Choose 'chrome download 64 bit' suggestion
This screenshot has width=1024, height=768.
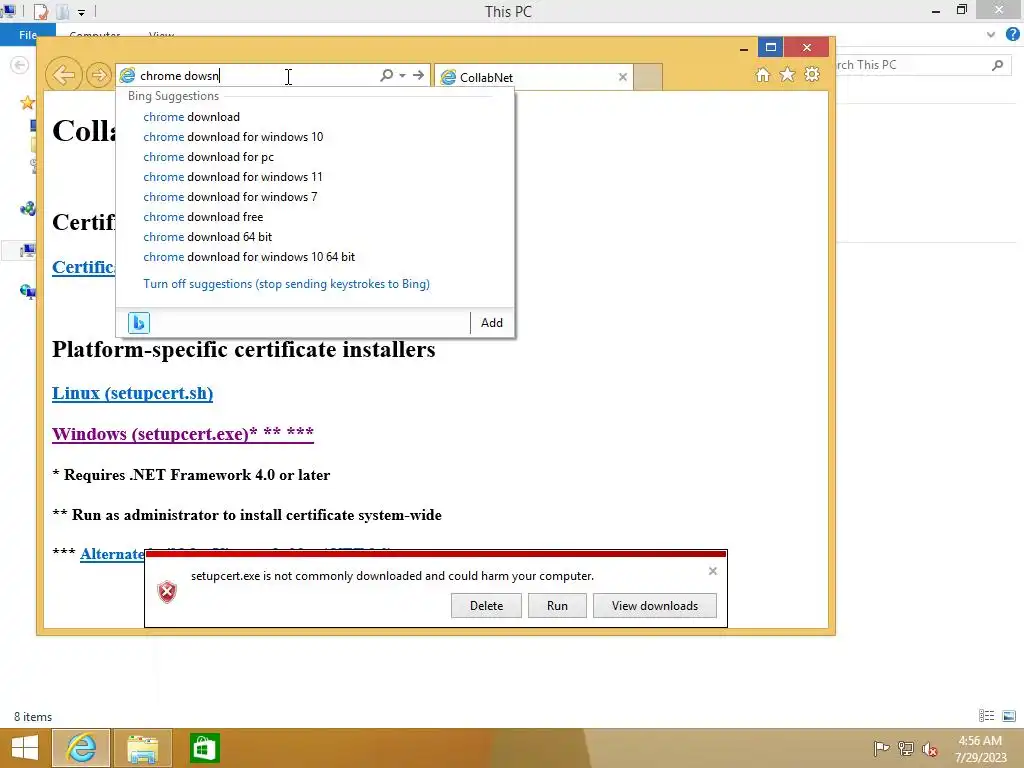208,237
